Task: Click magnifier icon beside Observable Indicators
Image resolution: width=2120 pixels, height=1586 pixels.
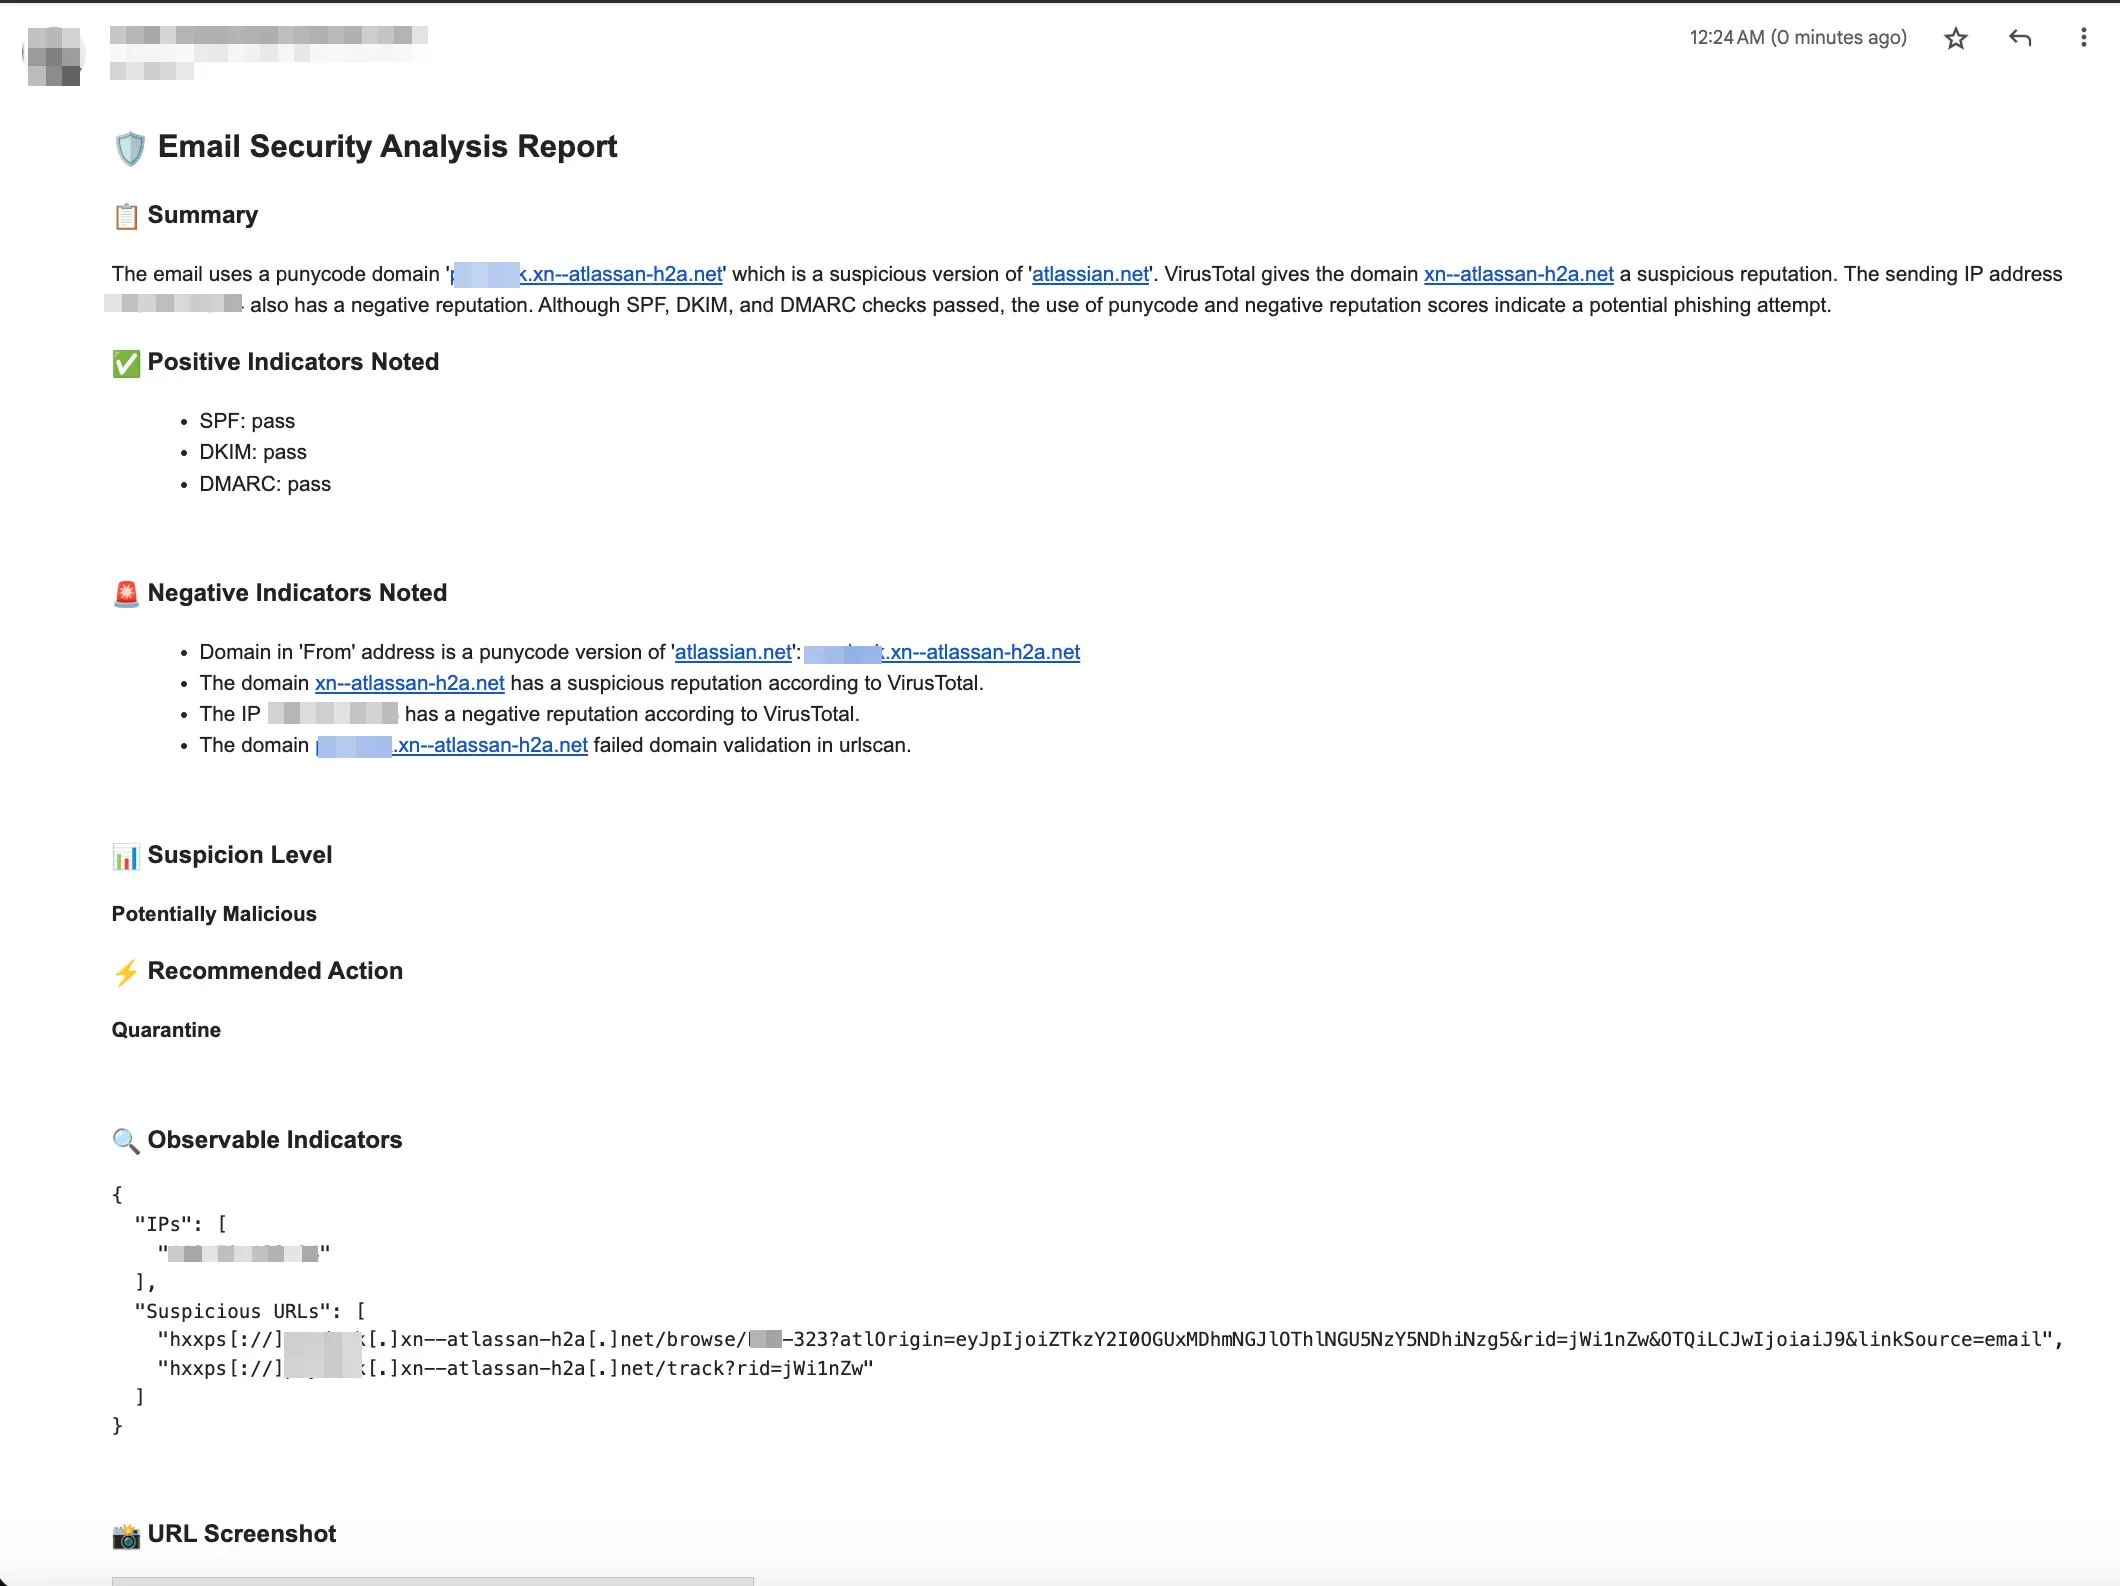Action: 126,1141
